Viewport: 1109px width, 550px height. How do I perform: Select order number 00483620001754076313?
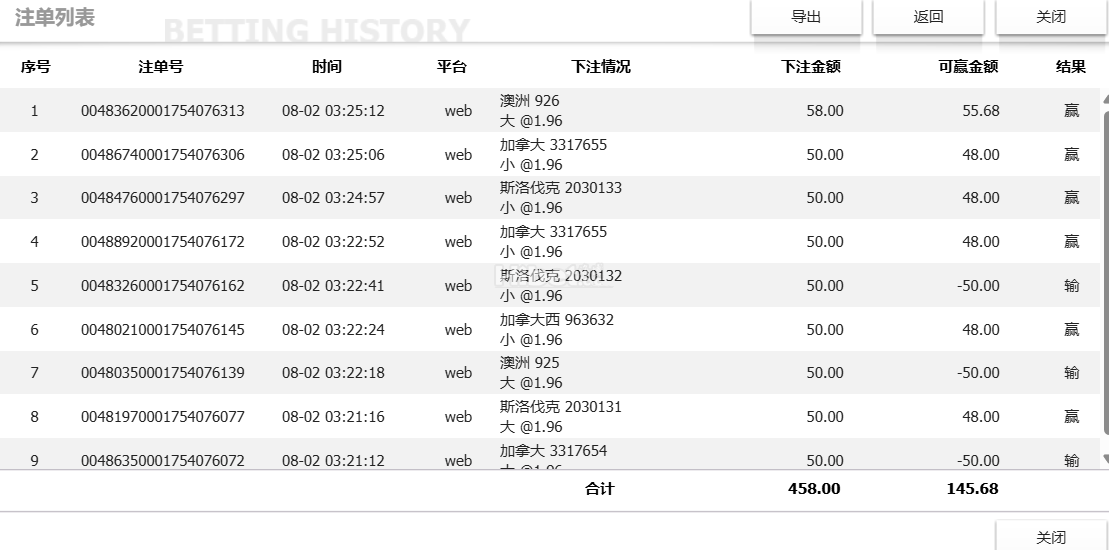[x=163, y=111]
